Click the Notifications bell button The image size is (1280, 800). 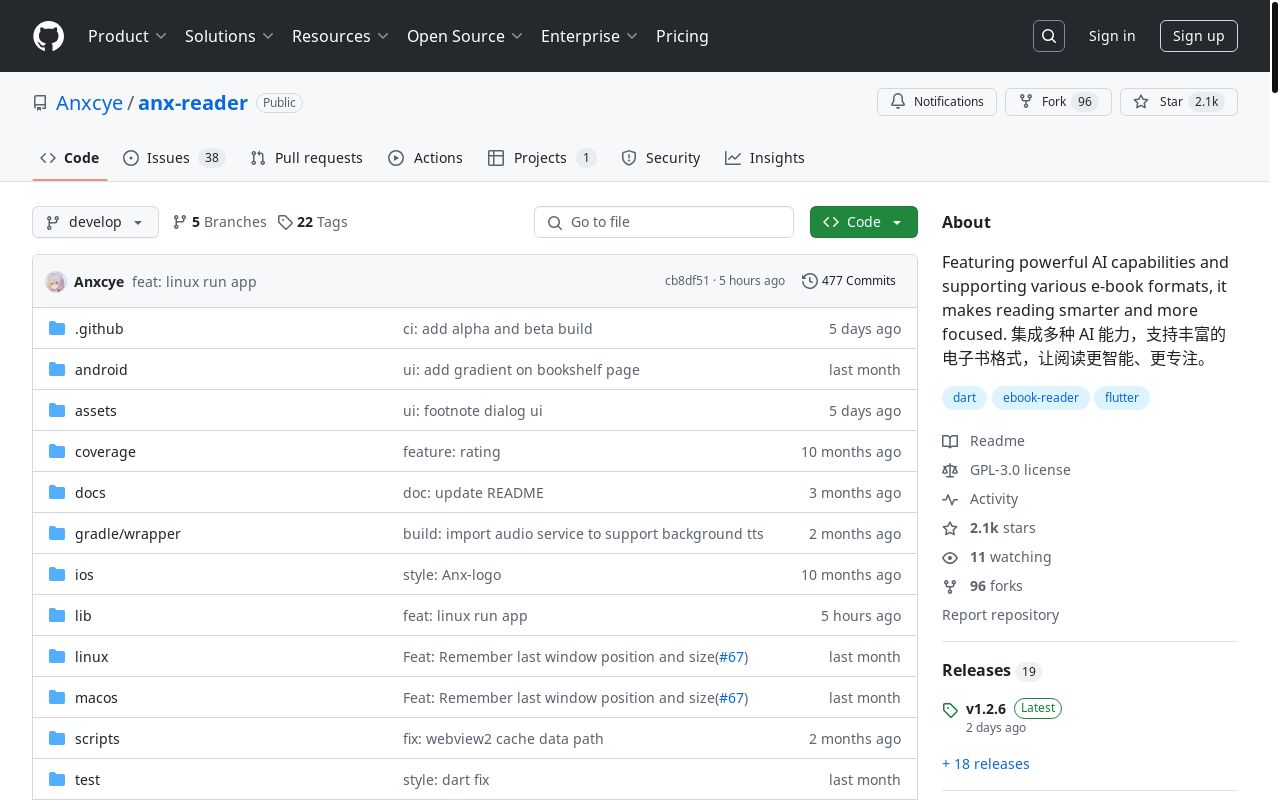pos(937,102)
